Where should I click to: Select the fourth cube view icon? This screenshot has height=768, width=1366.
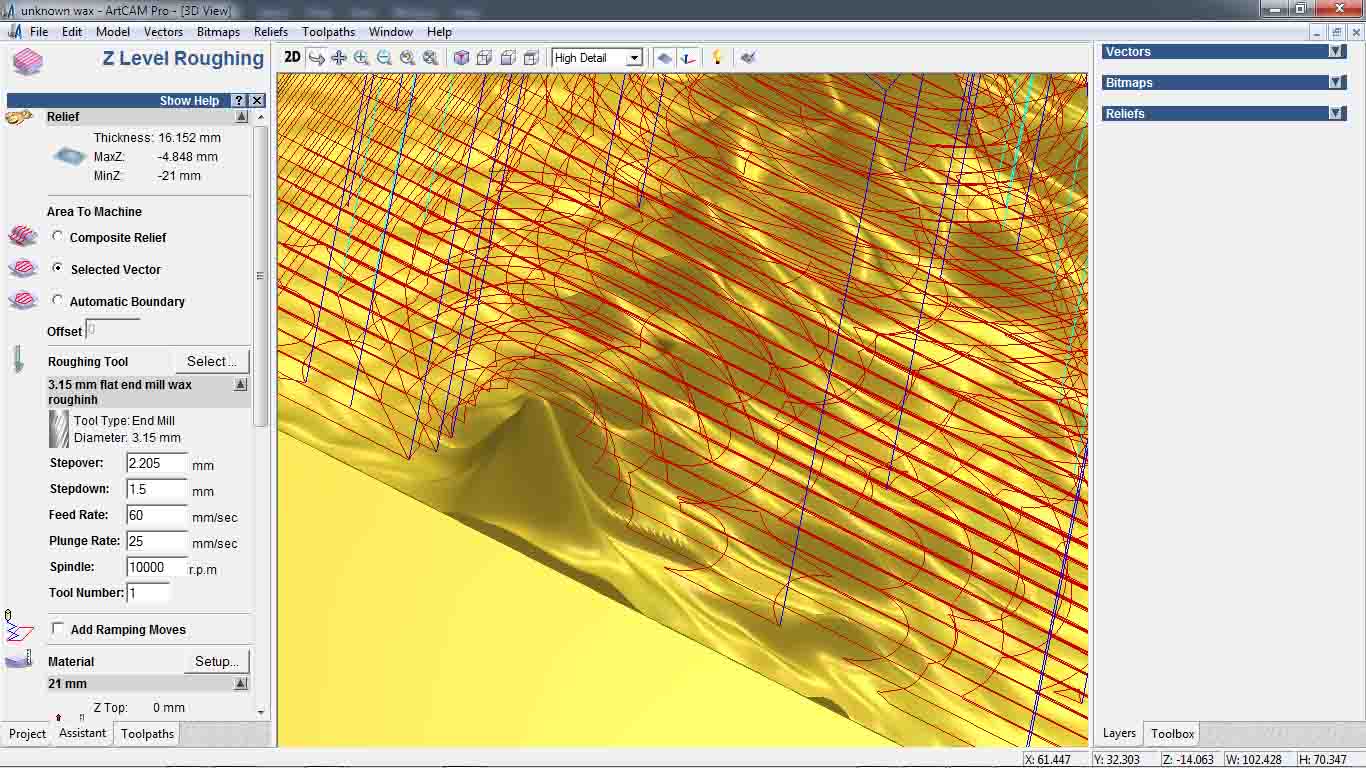(531, 58)
